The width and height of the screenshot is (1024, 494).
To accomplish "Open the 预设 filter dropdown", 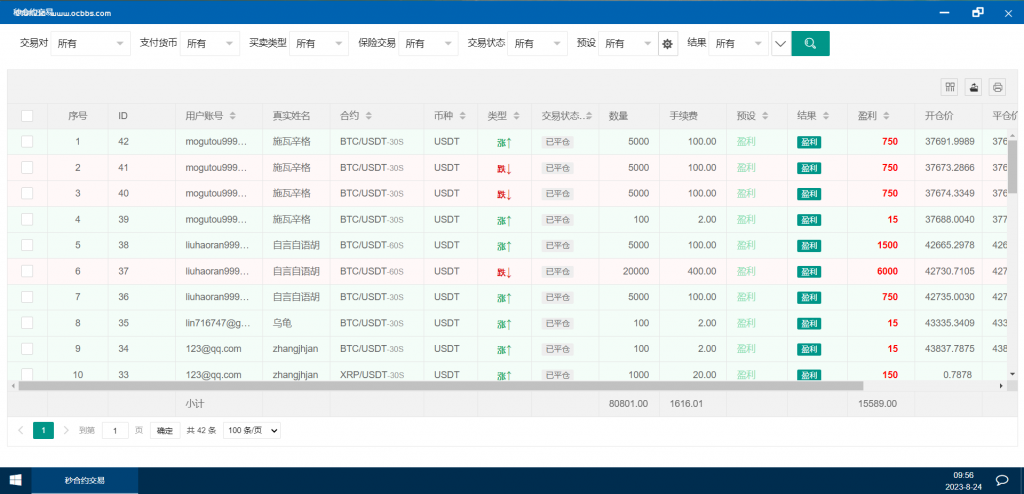I will [628, 44].
